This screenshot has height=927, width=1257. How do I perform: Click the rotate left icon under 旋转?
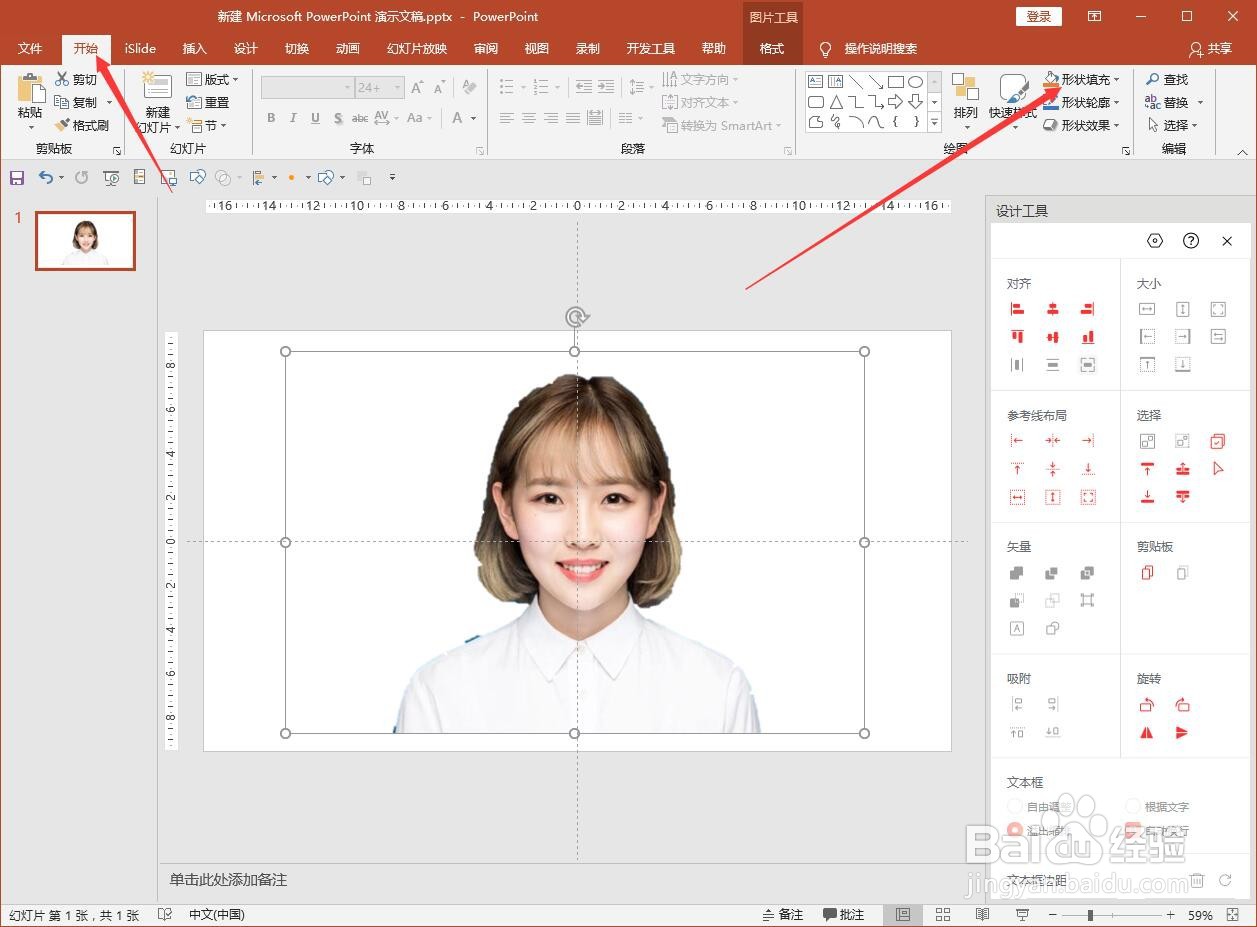[1147, 705]
